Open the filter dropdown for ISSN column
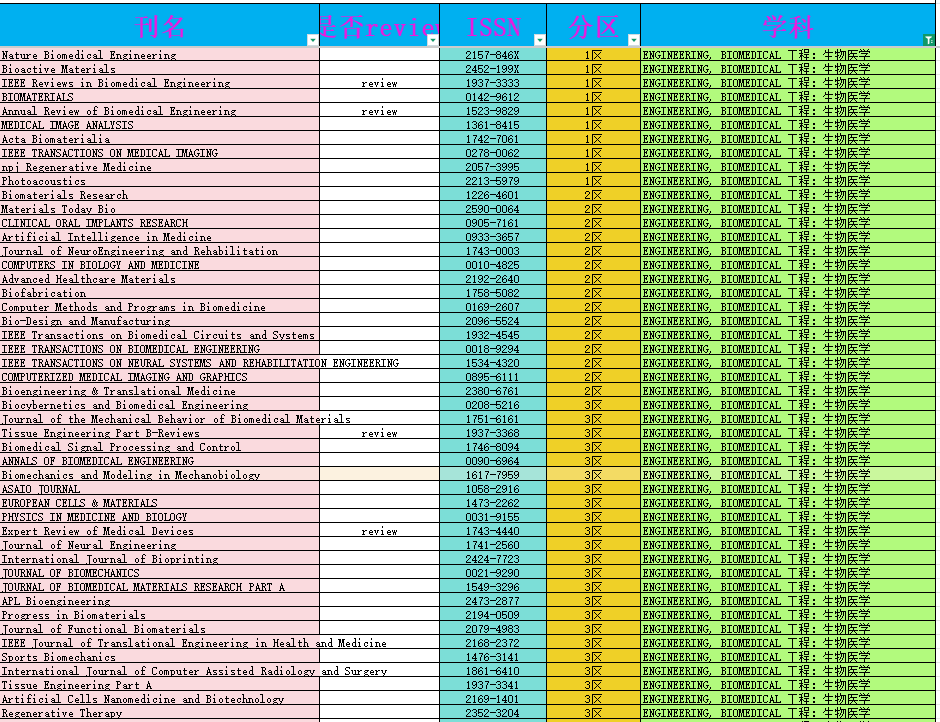940x722 pixels. click(x=540, y=40)
